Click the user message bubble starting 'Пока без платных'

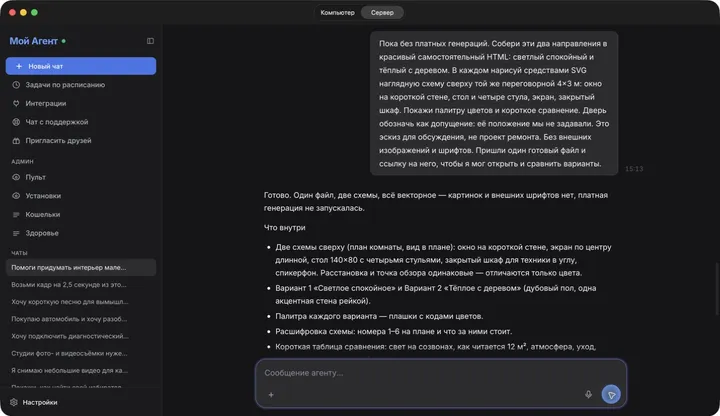pos(494,103)
